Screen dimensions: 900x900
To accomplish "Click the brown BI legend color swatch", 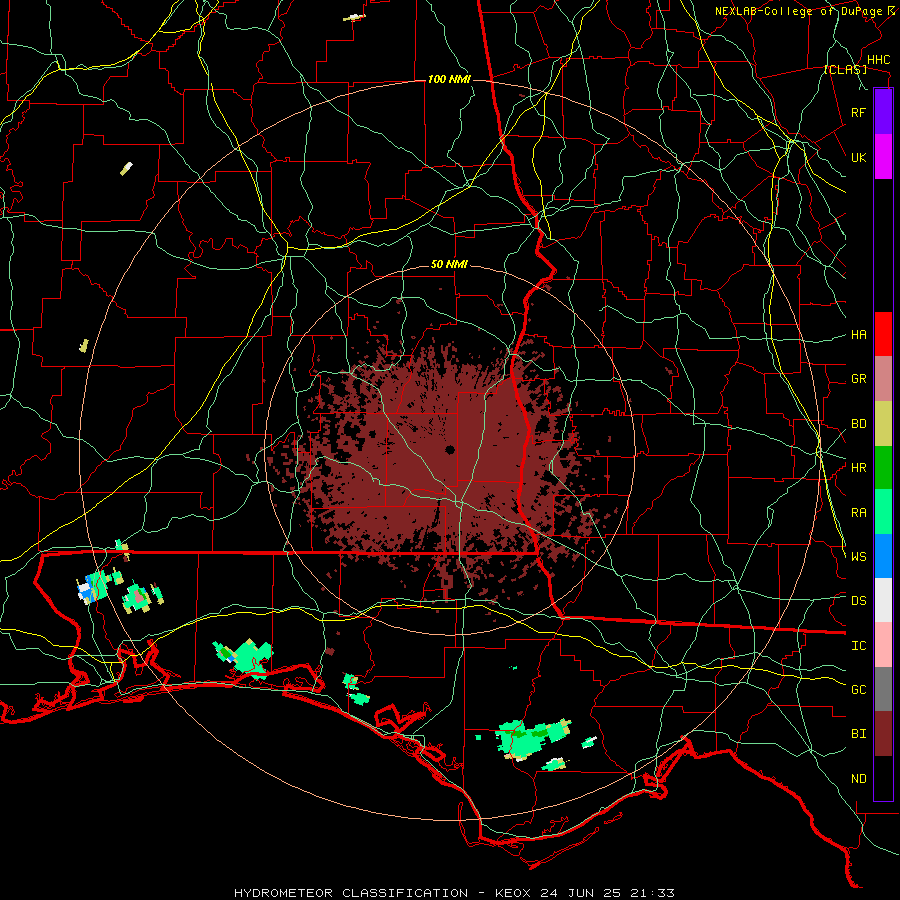I will (x=883, y=734).
